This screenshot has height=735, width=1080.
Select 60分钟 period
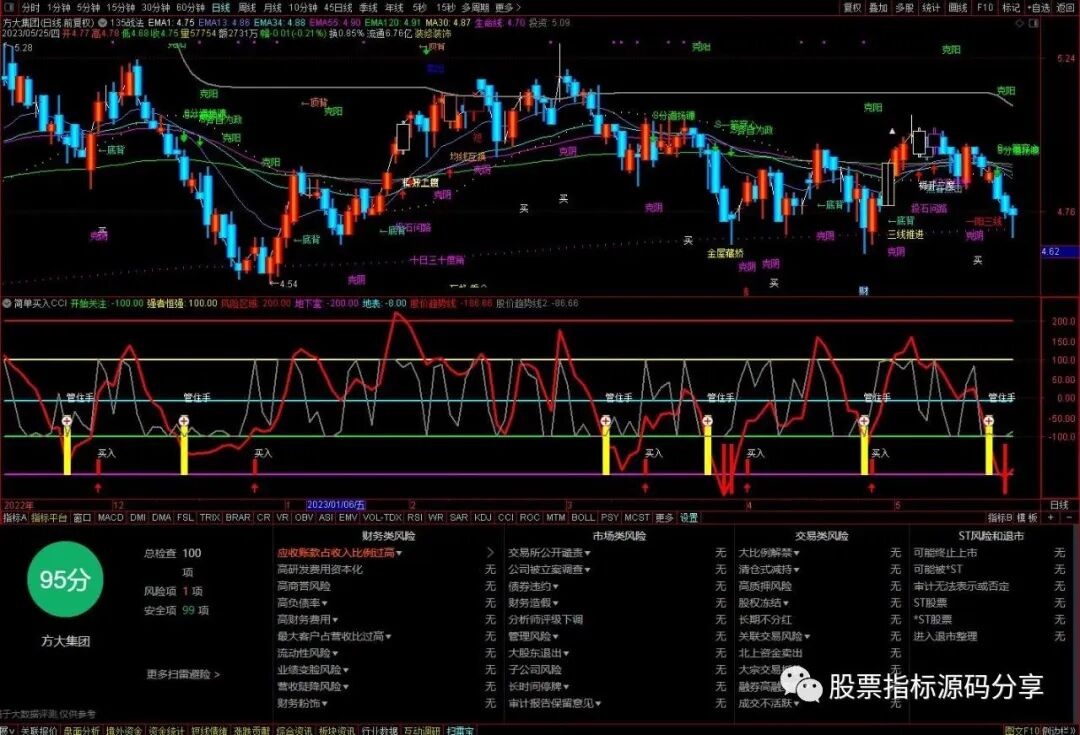pyautogui.click(x=191, y=8)
